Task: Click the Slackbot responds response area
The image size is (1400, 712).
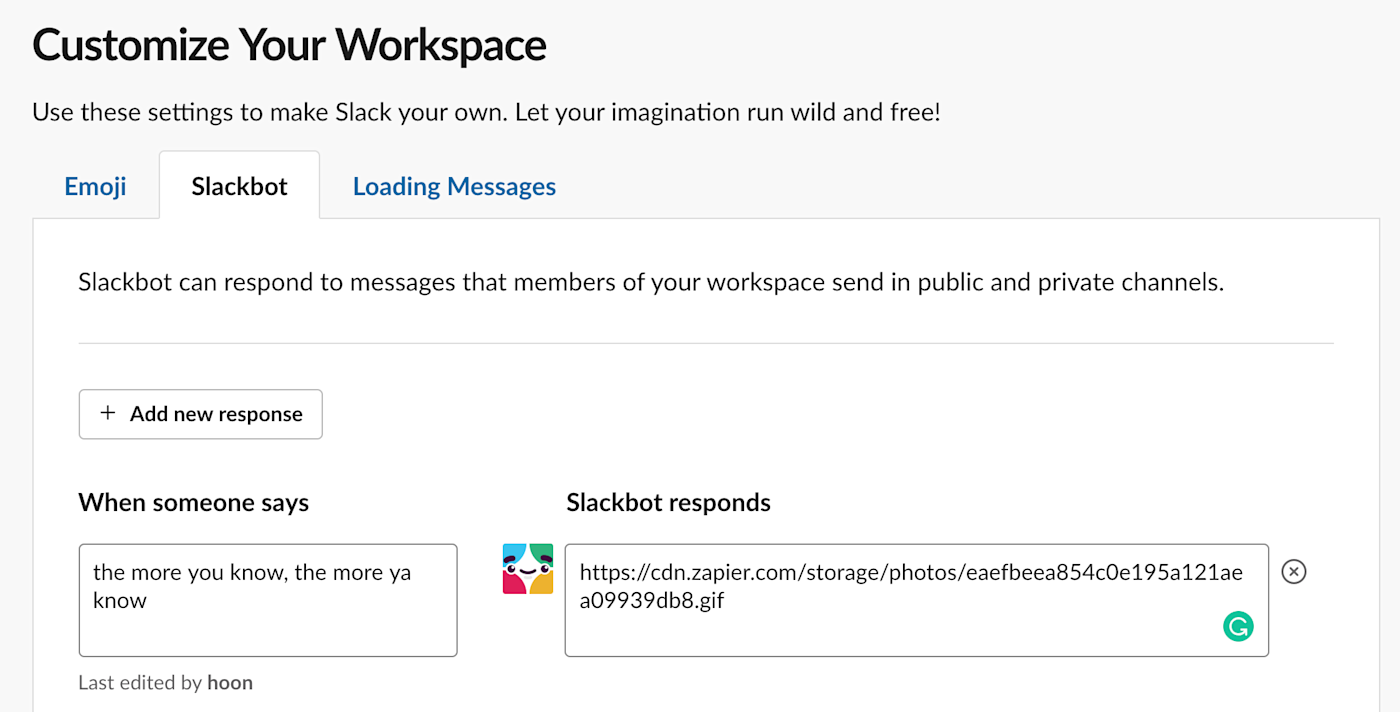Action: (916, 600)
